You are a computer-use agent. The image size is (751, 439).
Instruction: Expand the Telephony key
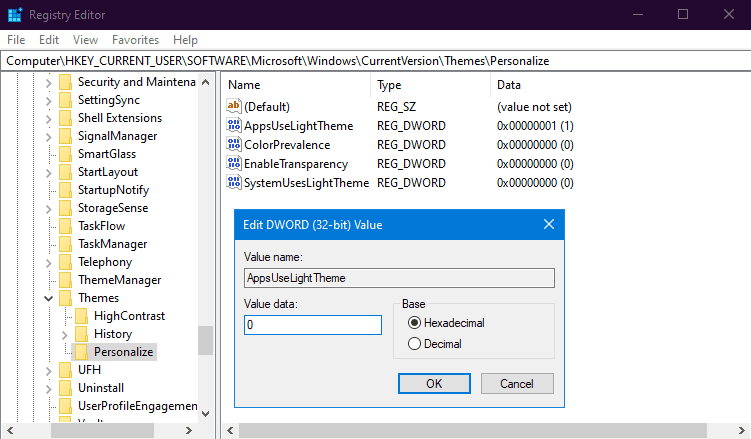tap(48, 263)
